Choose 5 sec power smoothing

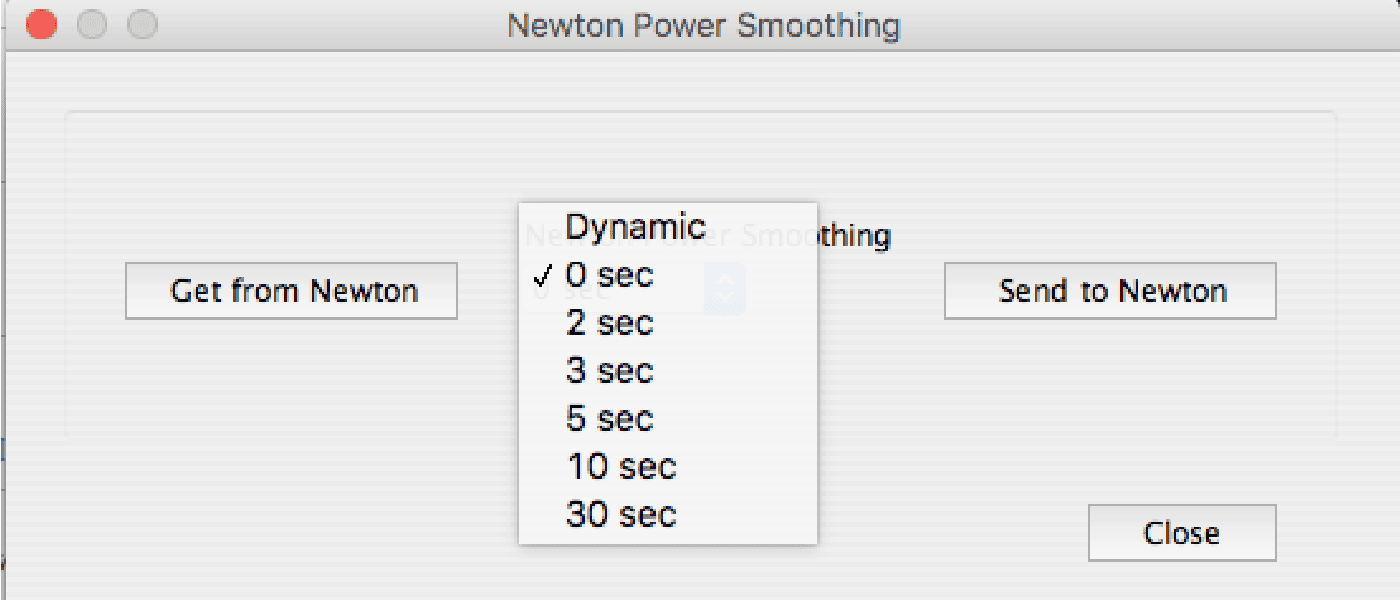click(x=609, y=419)
